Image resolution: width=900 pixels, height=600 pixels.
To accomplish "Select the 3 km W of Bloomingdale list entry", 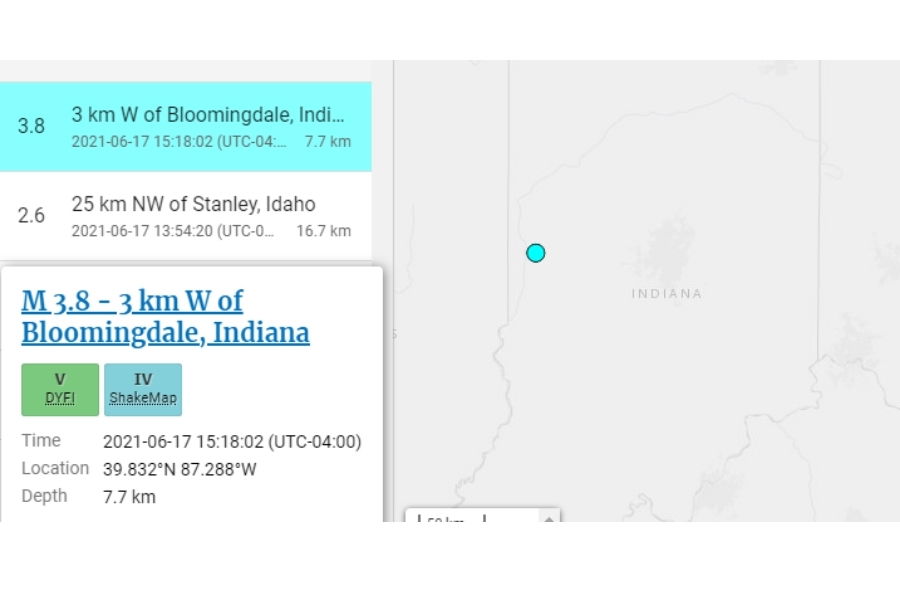I will coord(185,126).
